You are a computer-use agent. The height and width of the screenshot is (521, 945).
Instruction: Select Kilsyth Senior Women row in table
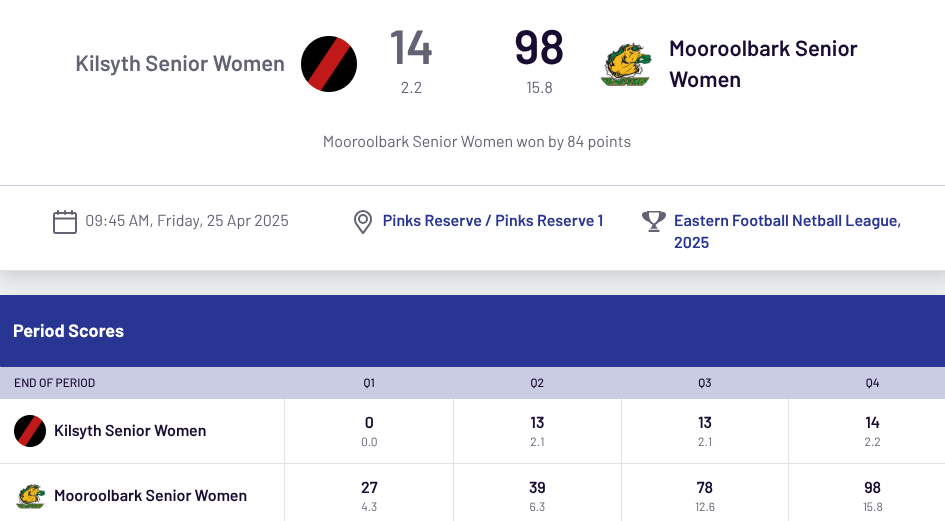click(130, 431)
